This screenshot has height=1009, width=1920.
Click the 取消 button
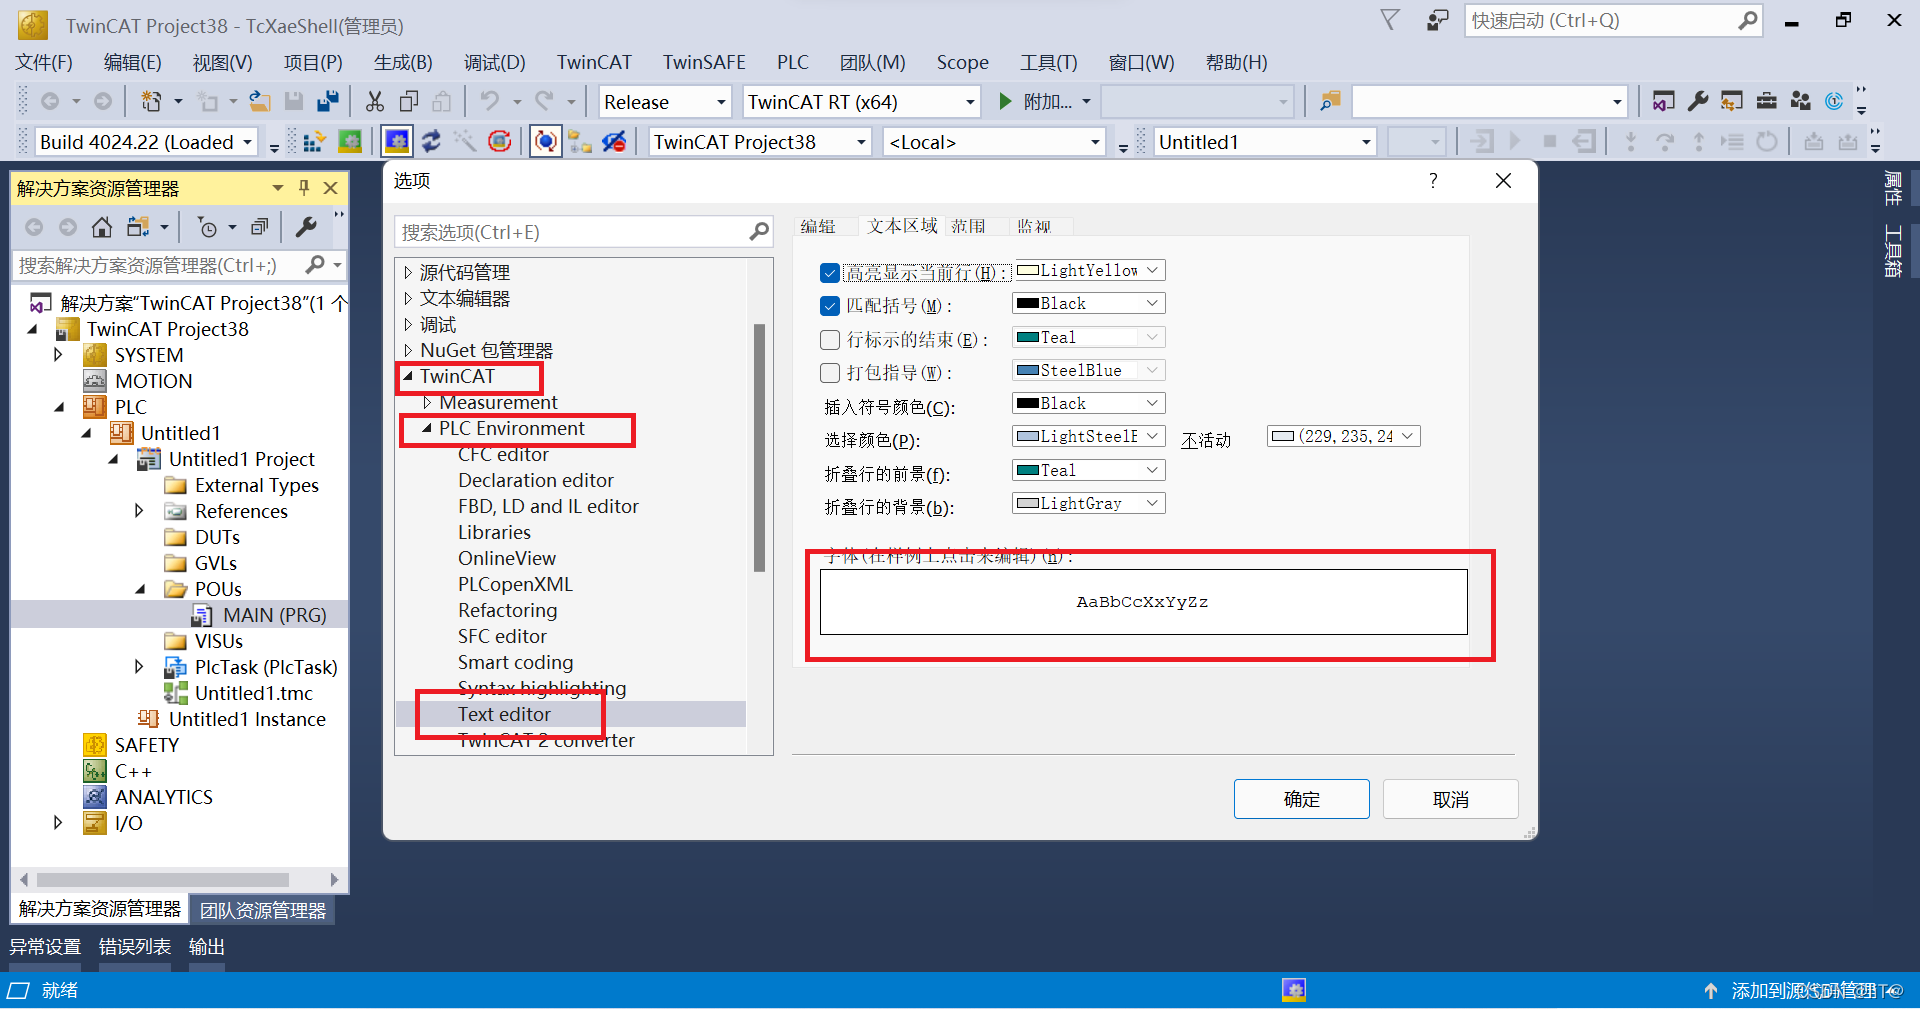click(x=1450, y=799)
